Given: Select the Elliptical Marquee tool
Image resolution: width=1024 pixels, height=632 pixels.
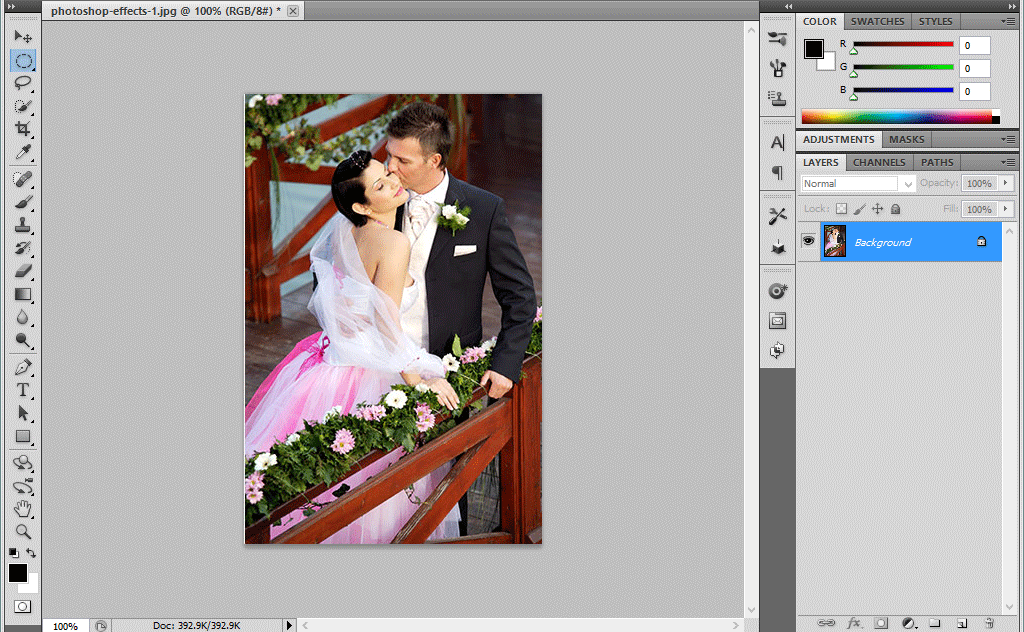Looking at the screenshot, I should coord(23,61).
